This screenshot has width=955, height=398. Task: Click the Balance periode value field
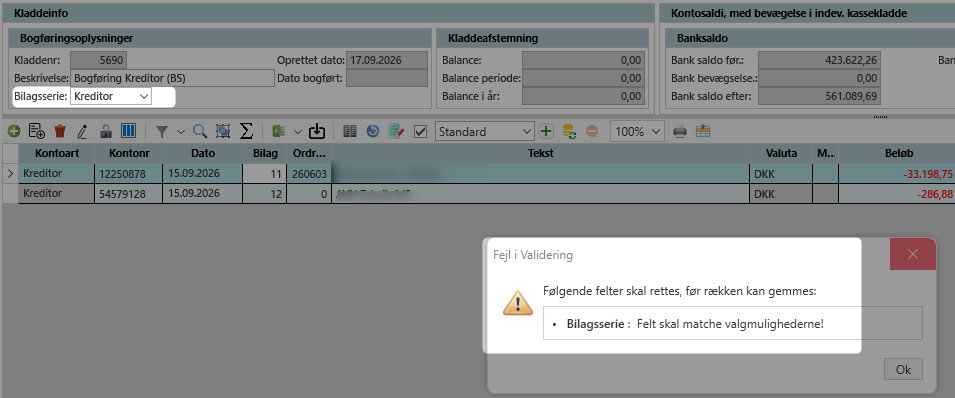coord(583,78)
